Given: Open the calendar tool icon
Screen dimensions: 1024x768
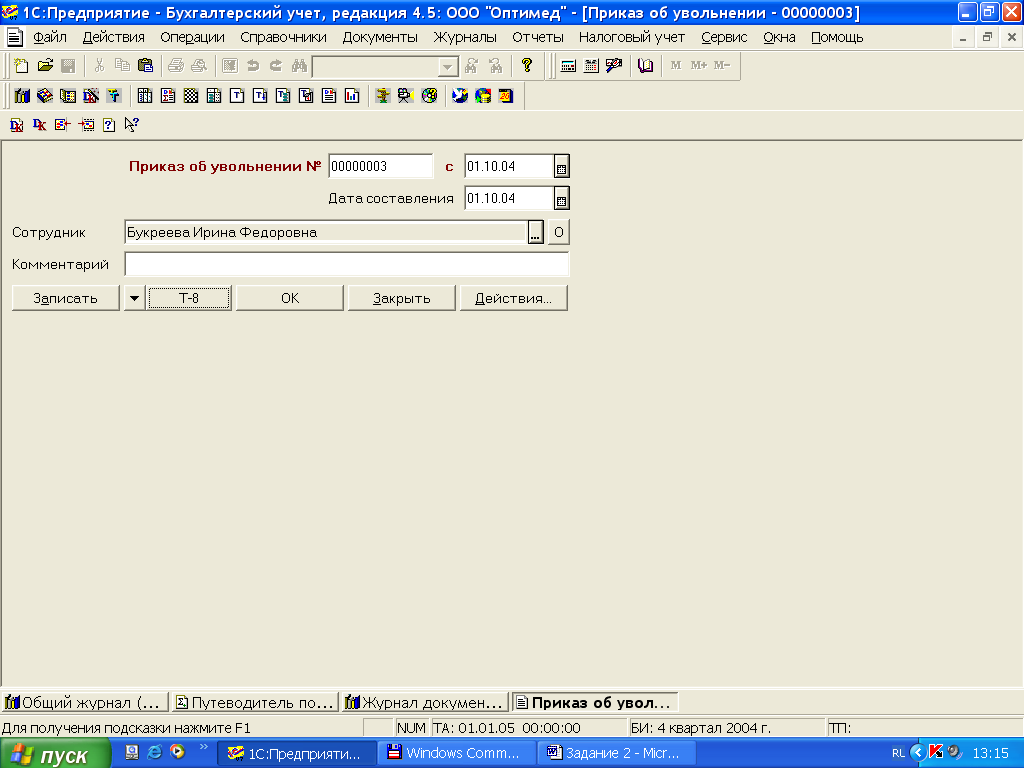Looking at the screenshot, I should click(591, 65).
